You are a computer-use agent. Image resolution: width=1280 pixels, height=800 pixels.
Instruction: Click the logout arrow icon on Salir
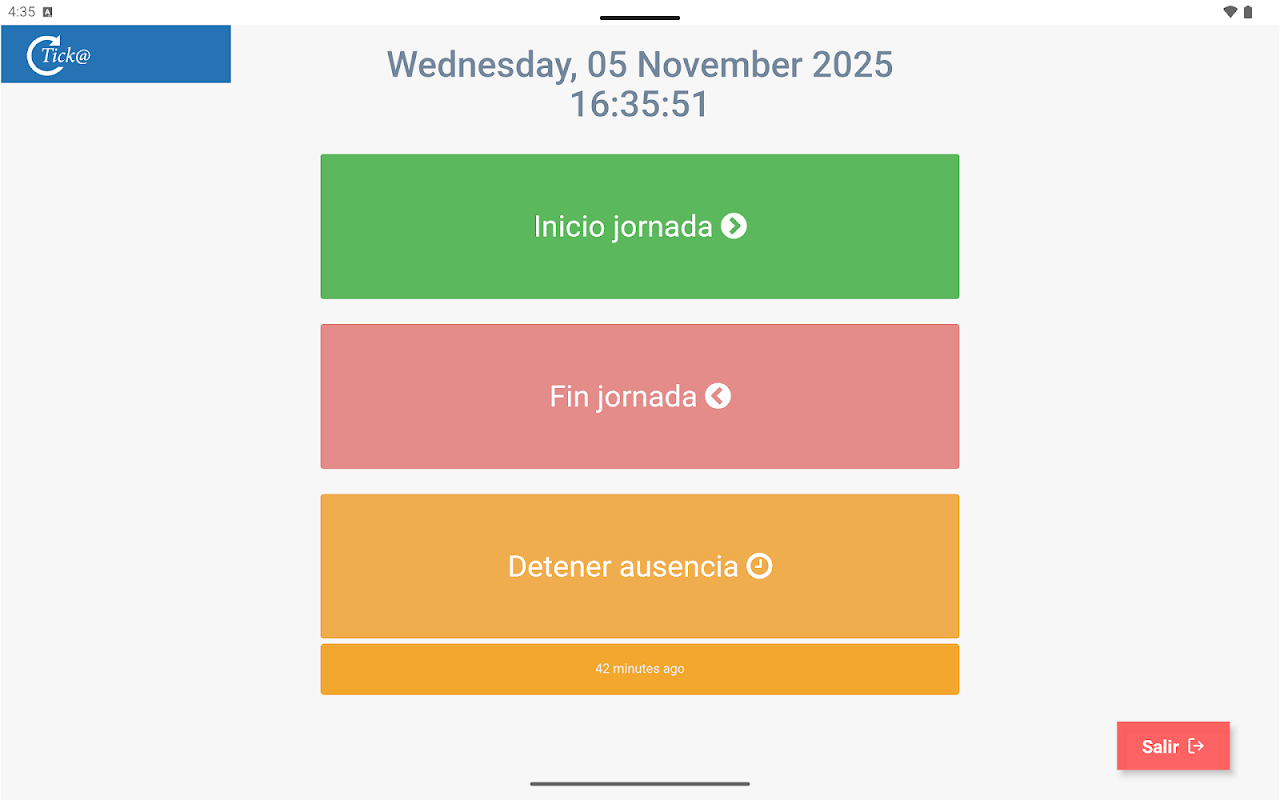point(1196,746)
